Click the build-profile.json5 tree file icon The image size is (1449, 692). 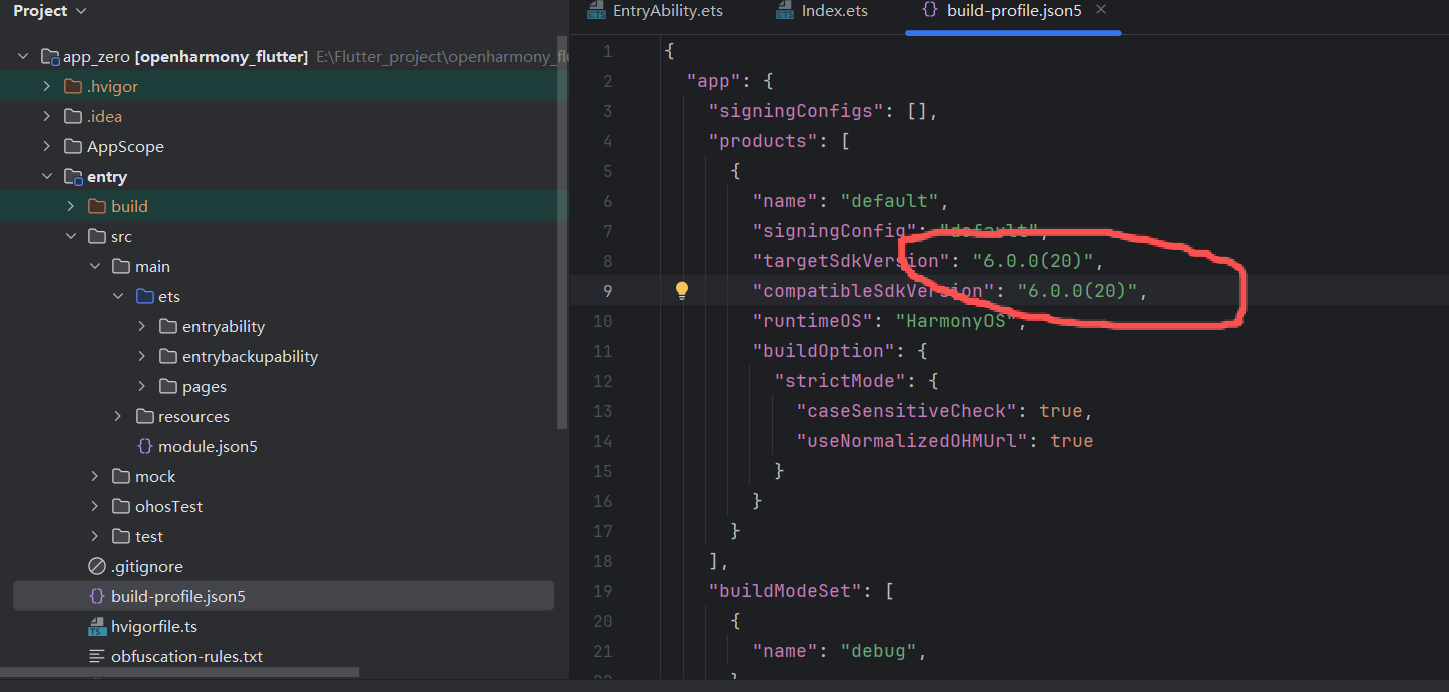point(97,597)
